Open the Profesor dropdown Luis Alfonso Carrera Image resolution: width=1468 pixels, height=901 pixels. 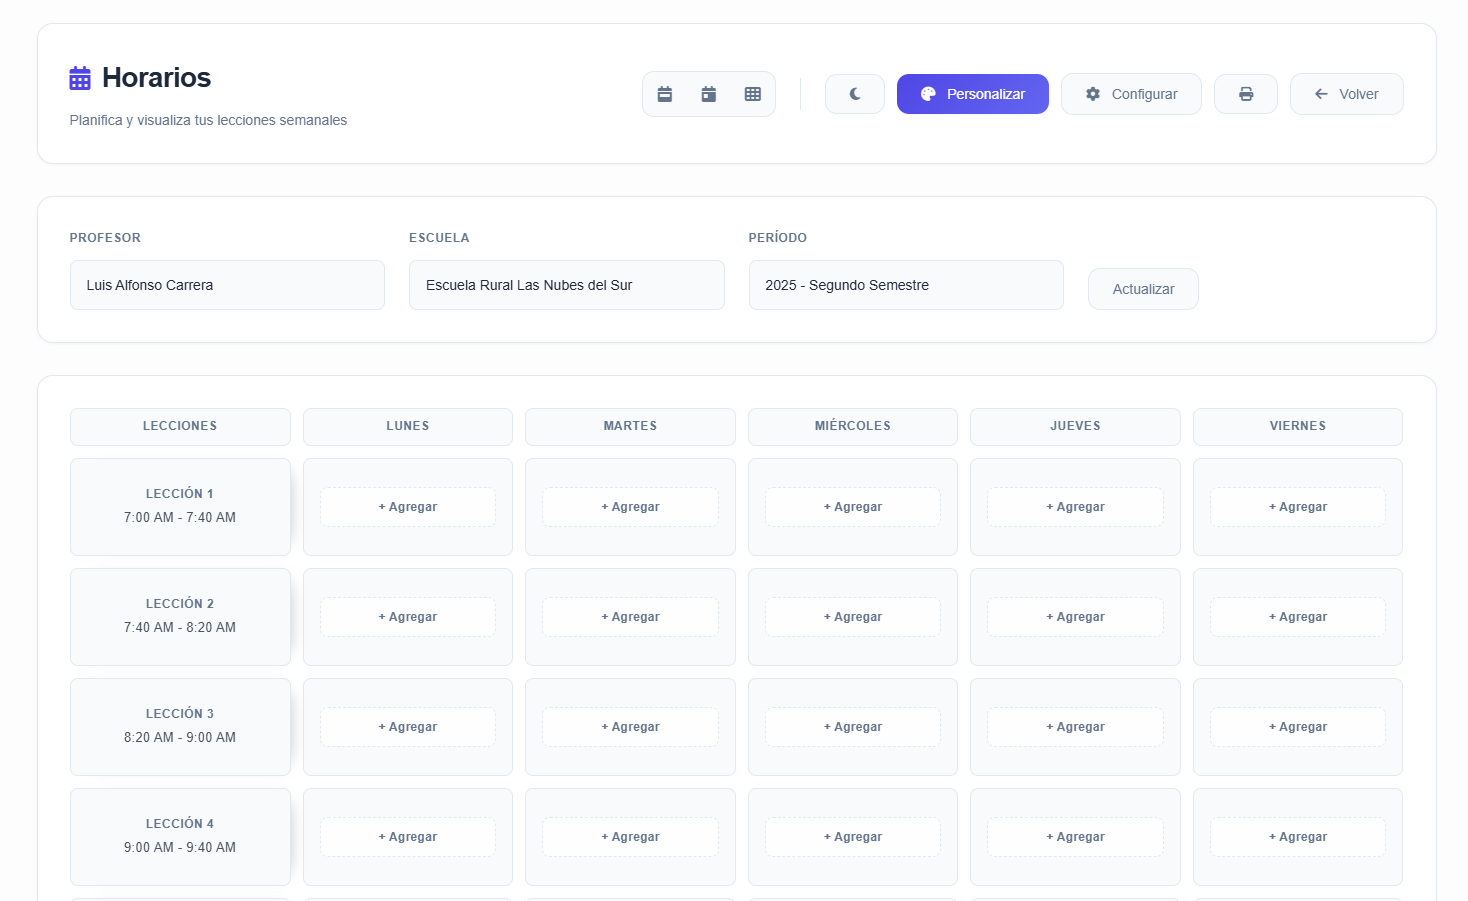(227, 285)
